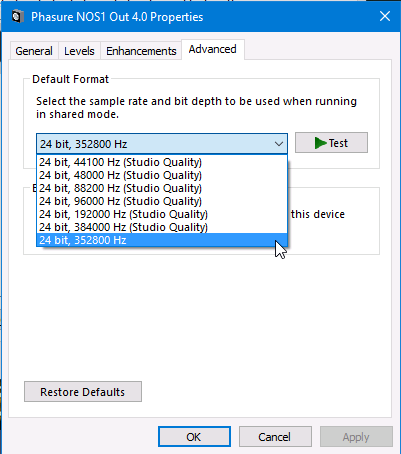Click the Apply button
This screenshot has width=401, height=454.
pyautogui.click(x=356, y=437)
